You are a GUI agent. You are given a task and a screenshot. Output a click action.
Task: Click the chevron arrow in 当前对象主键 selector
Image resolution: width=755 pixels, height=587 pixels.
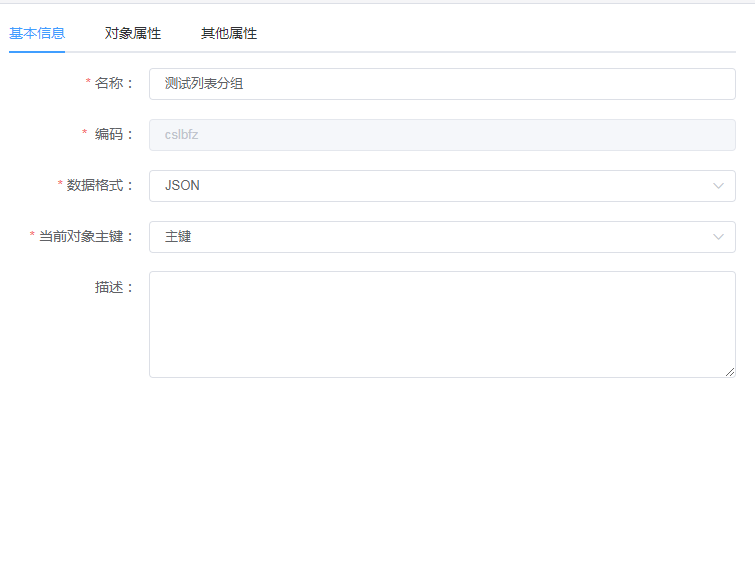click(718, 237)
